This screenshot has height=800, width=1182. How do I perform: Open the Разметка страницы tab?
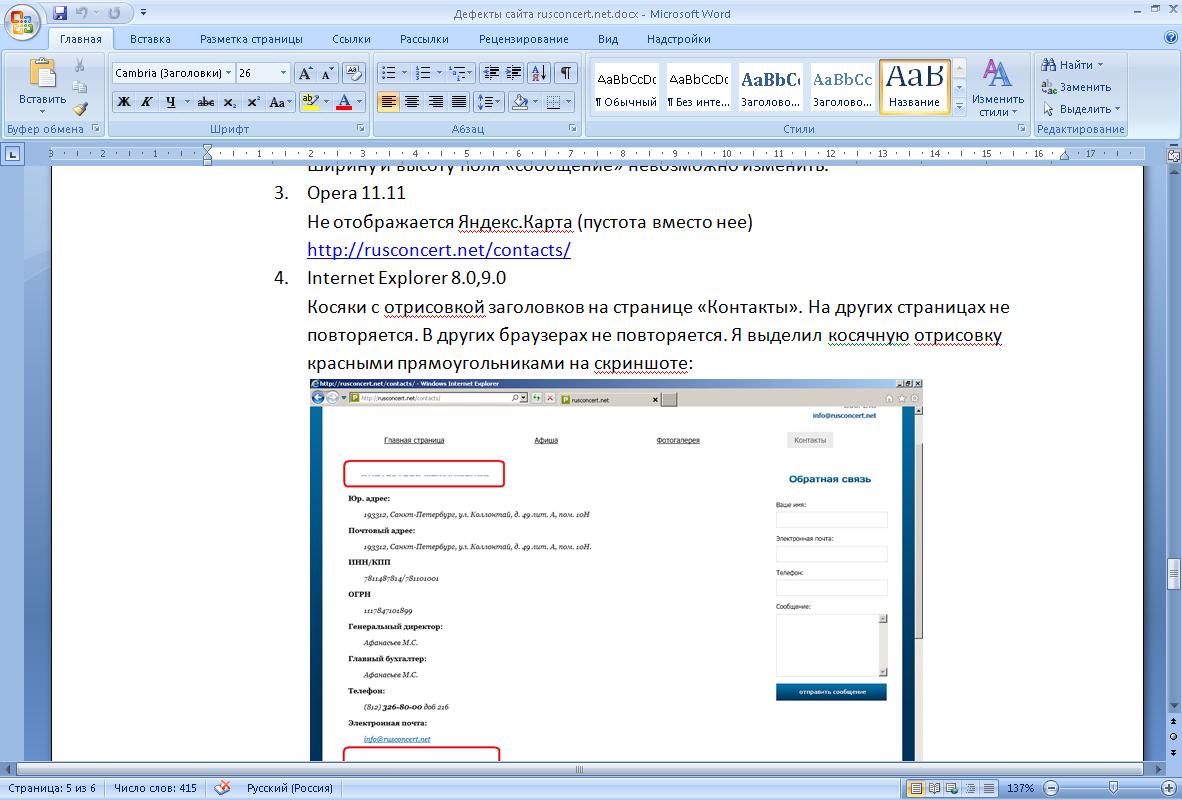click(x=251, y=38)
